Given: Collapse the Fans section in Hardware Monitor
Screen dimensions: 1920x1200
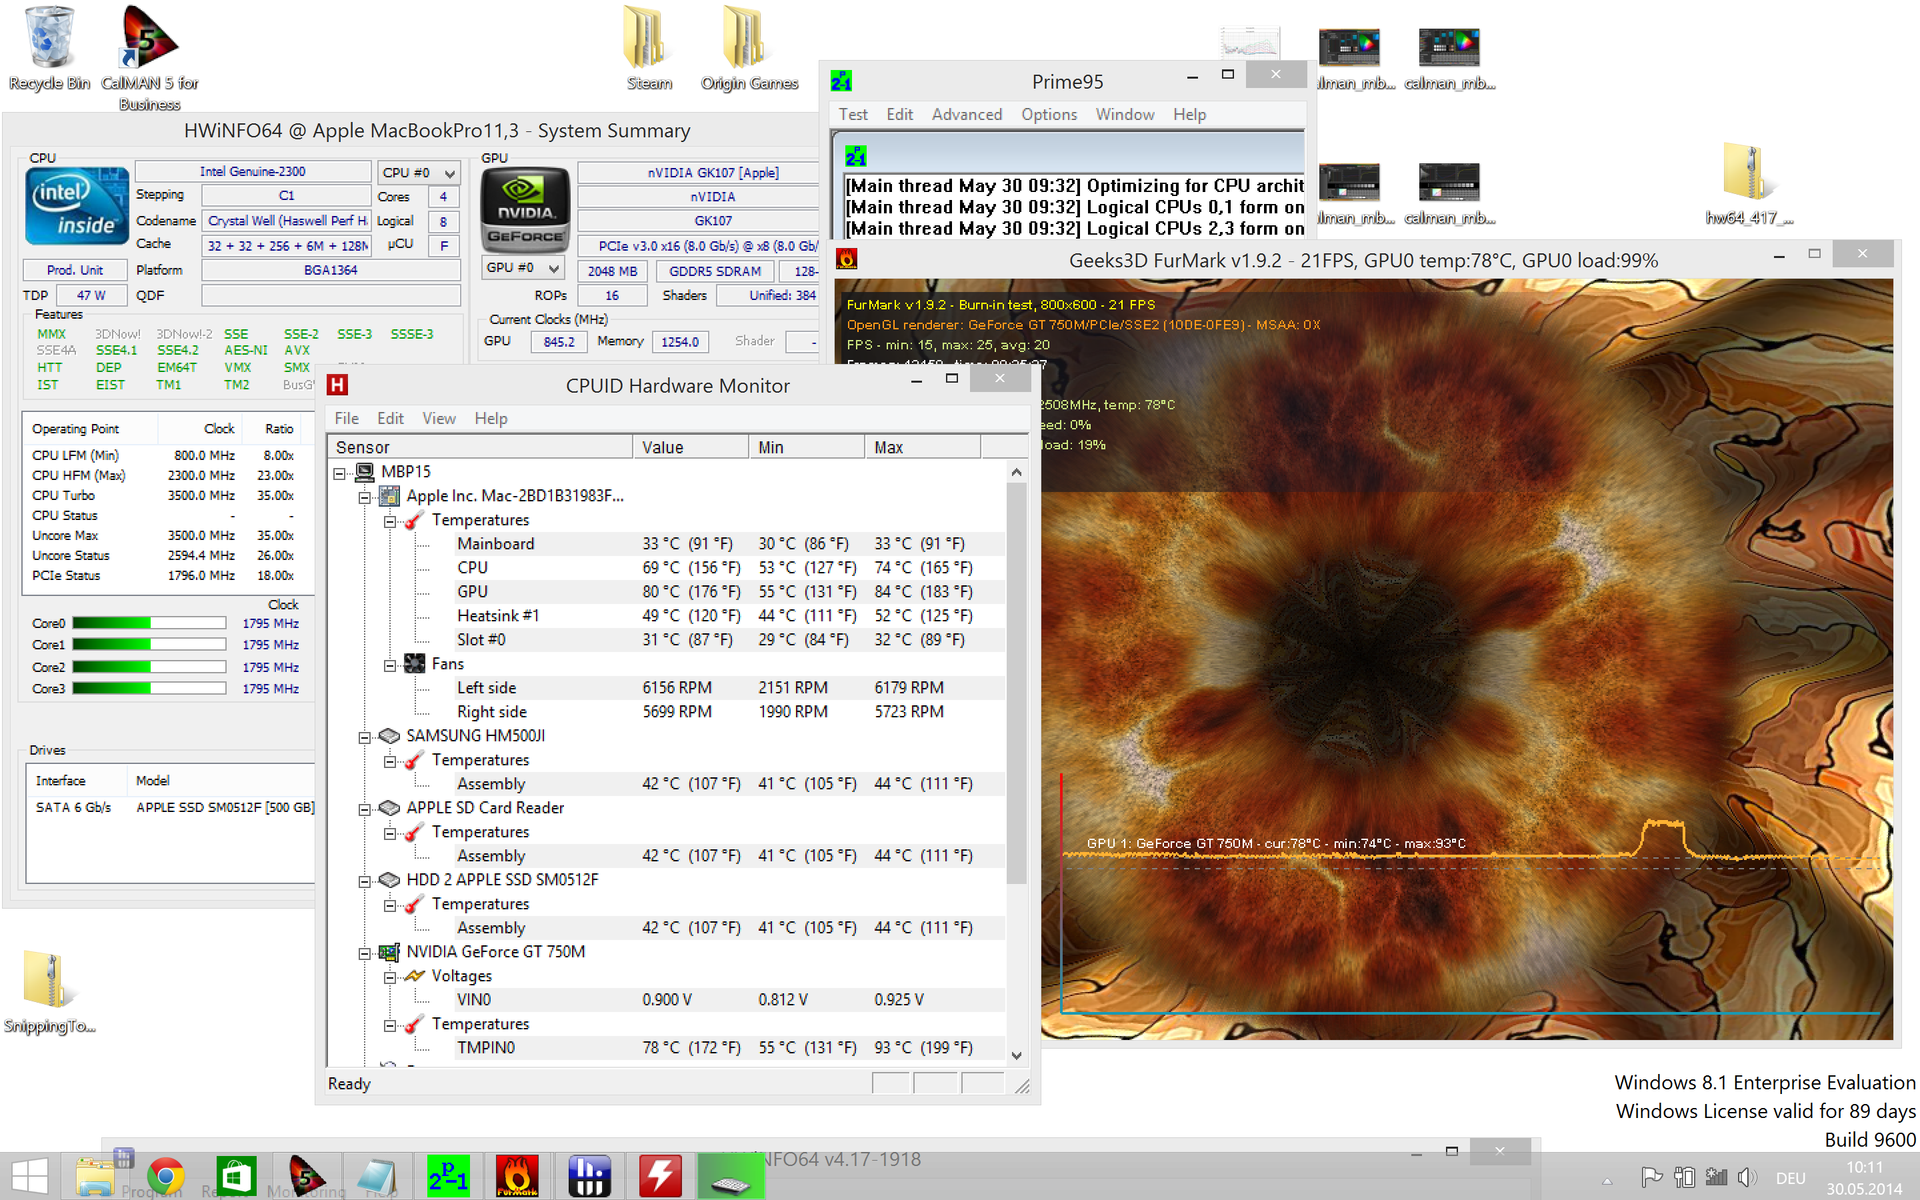Looking at the screenshot, I should (391, 665).
